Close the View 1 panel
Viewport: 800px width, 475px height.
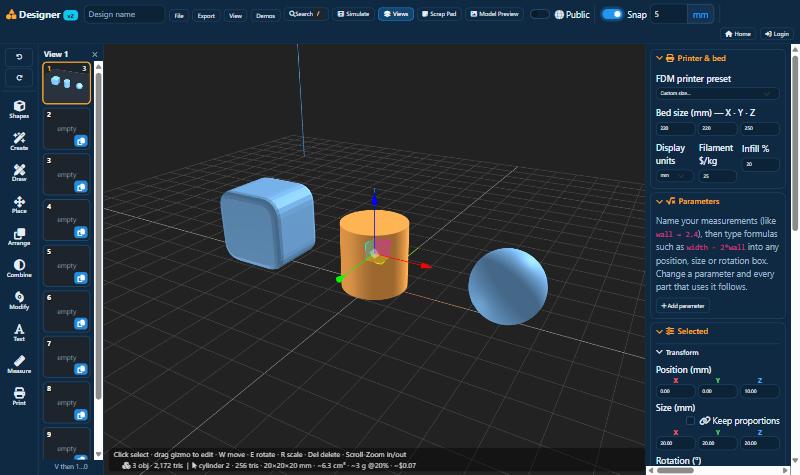point(94,54)
